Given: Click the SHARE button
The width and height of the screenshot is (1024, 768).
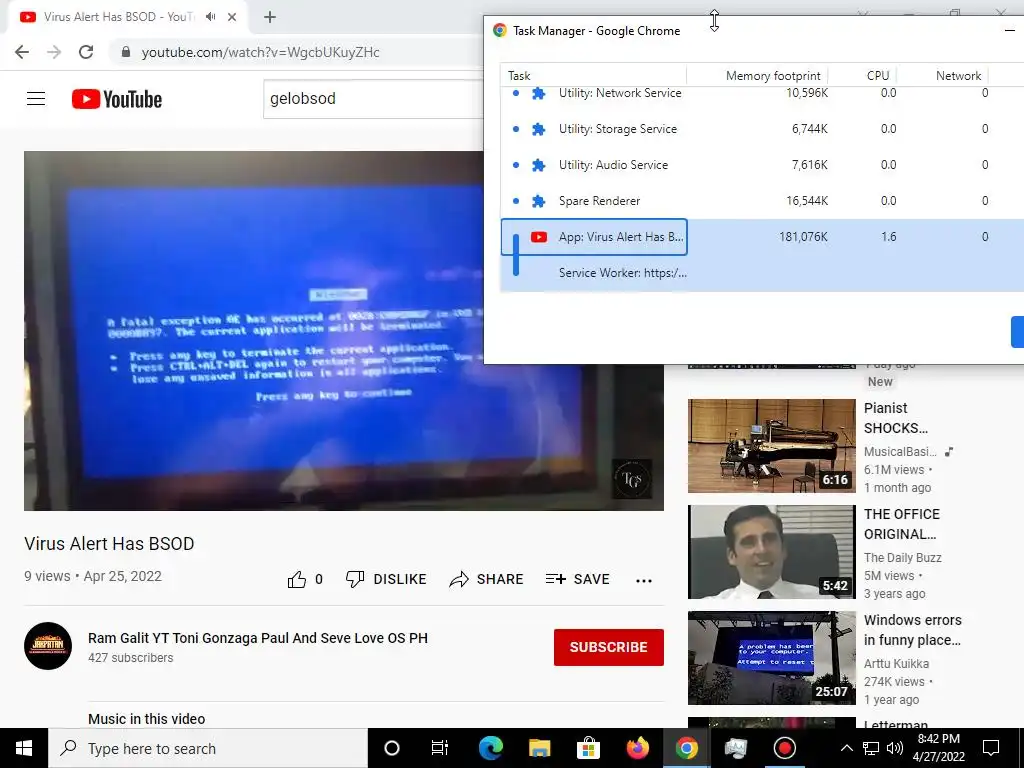Looking at the screenshot, I should pyautogui.click(x=487, y=579).
